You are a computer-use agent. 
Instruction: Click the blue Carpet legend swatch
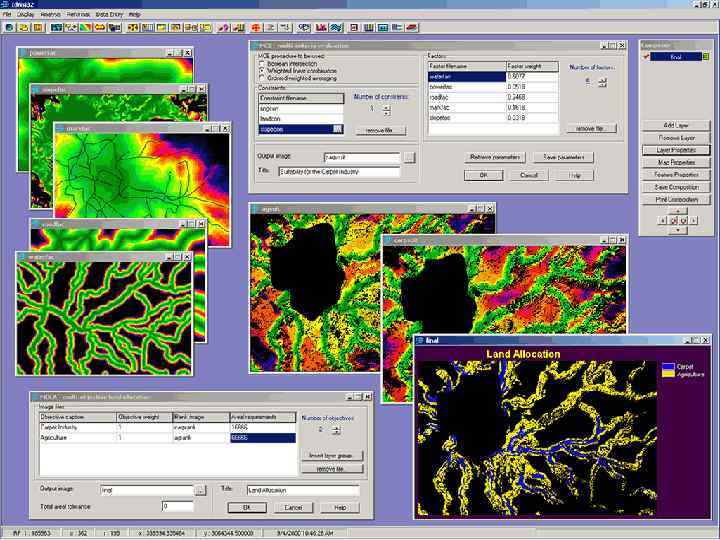(x=668, y=366)
